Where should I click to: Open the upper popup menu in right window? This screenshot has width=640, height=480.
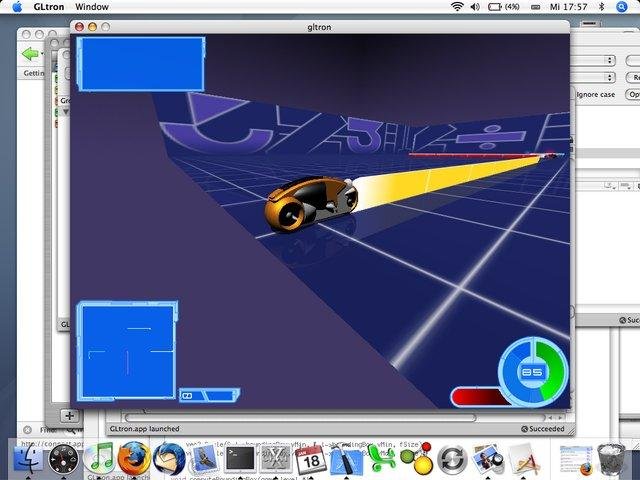[x=593, y=60]
